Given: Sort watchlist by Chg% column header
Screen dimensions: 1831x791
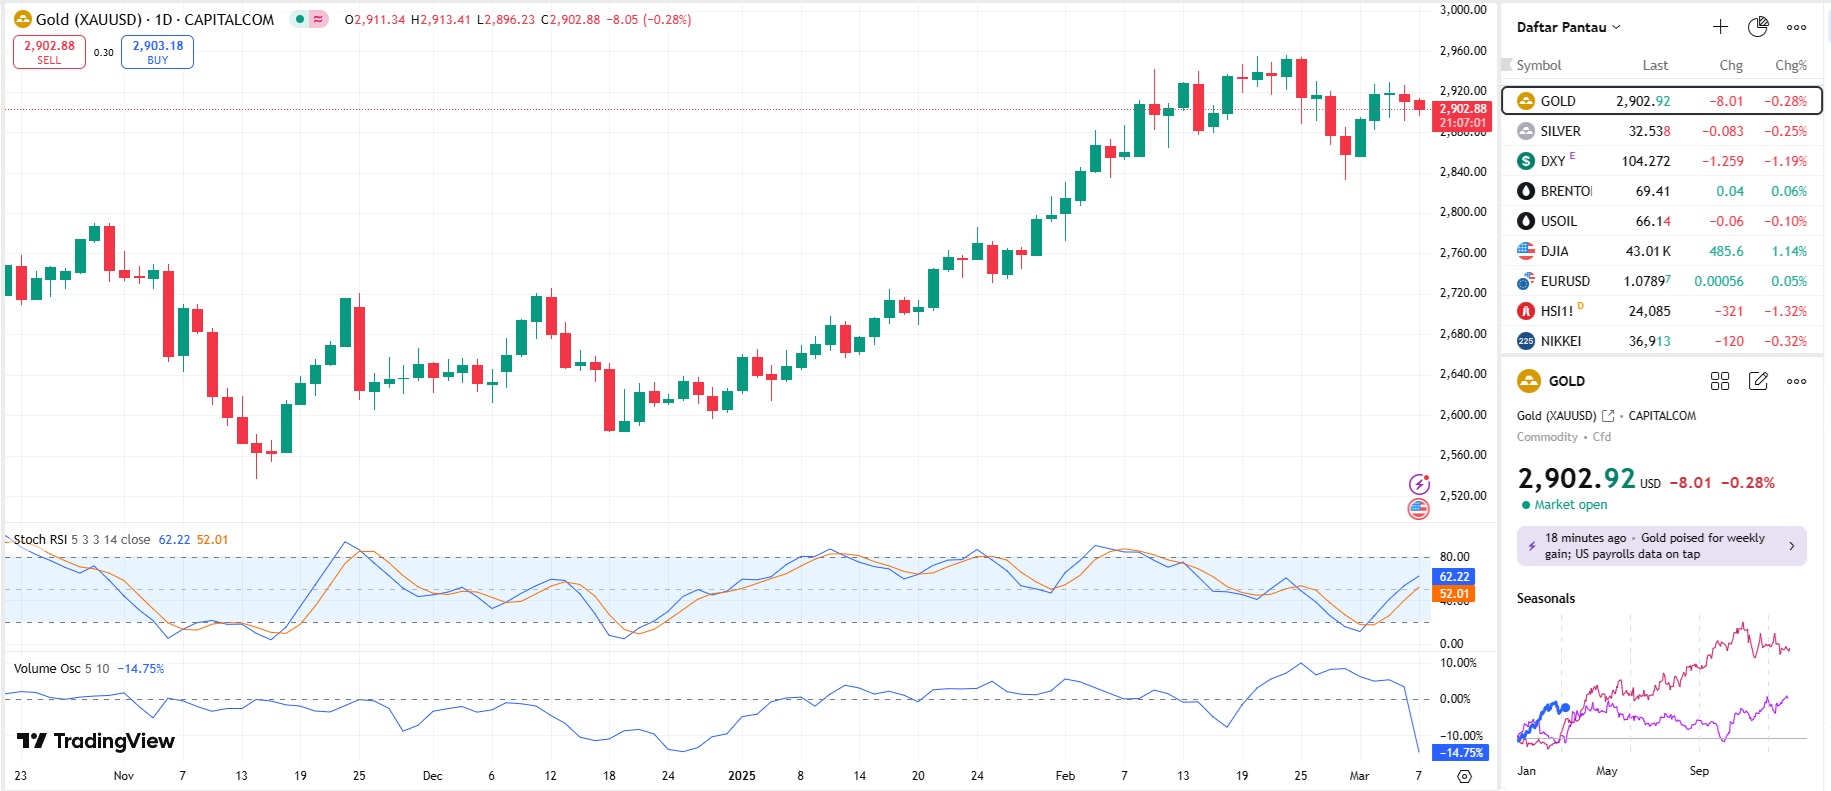Looking at the screenshot, I should pyautogui.click(x=1790, y=65).
